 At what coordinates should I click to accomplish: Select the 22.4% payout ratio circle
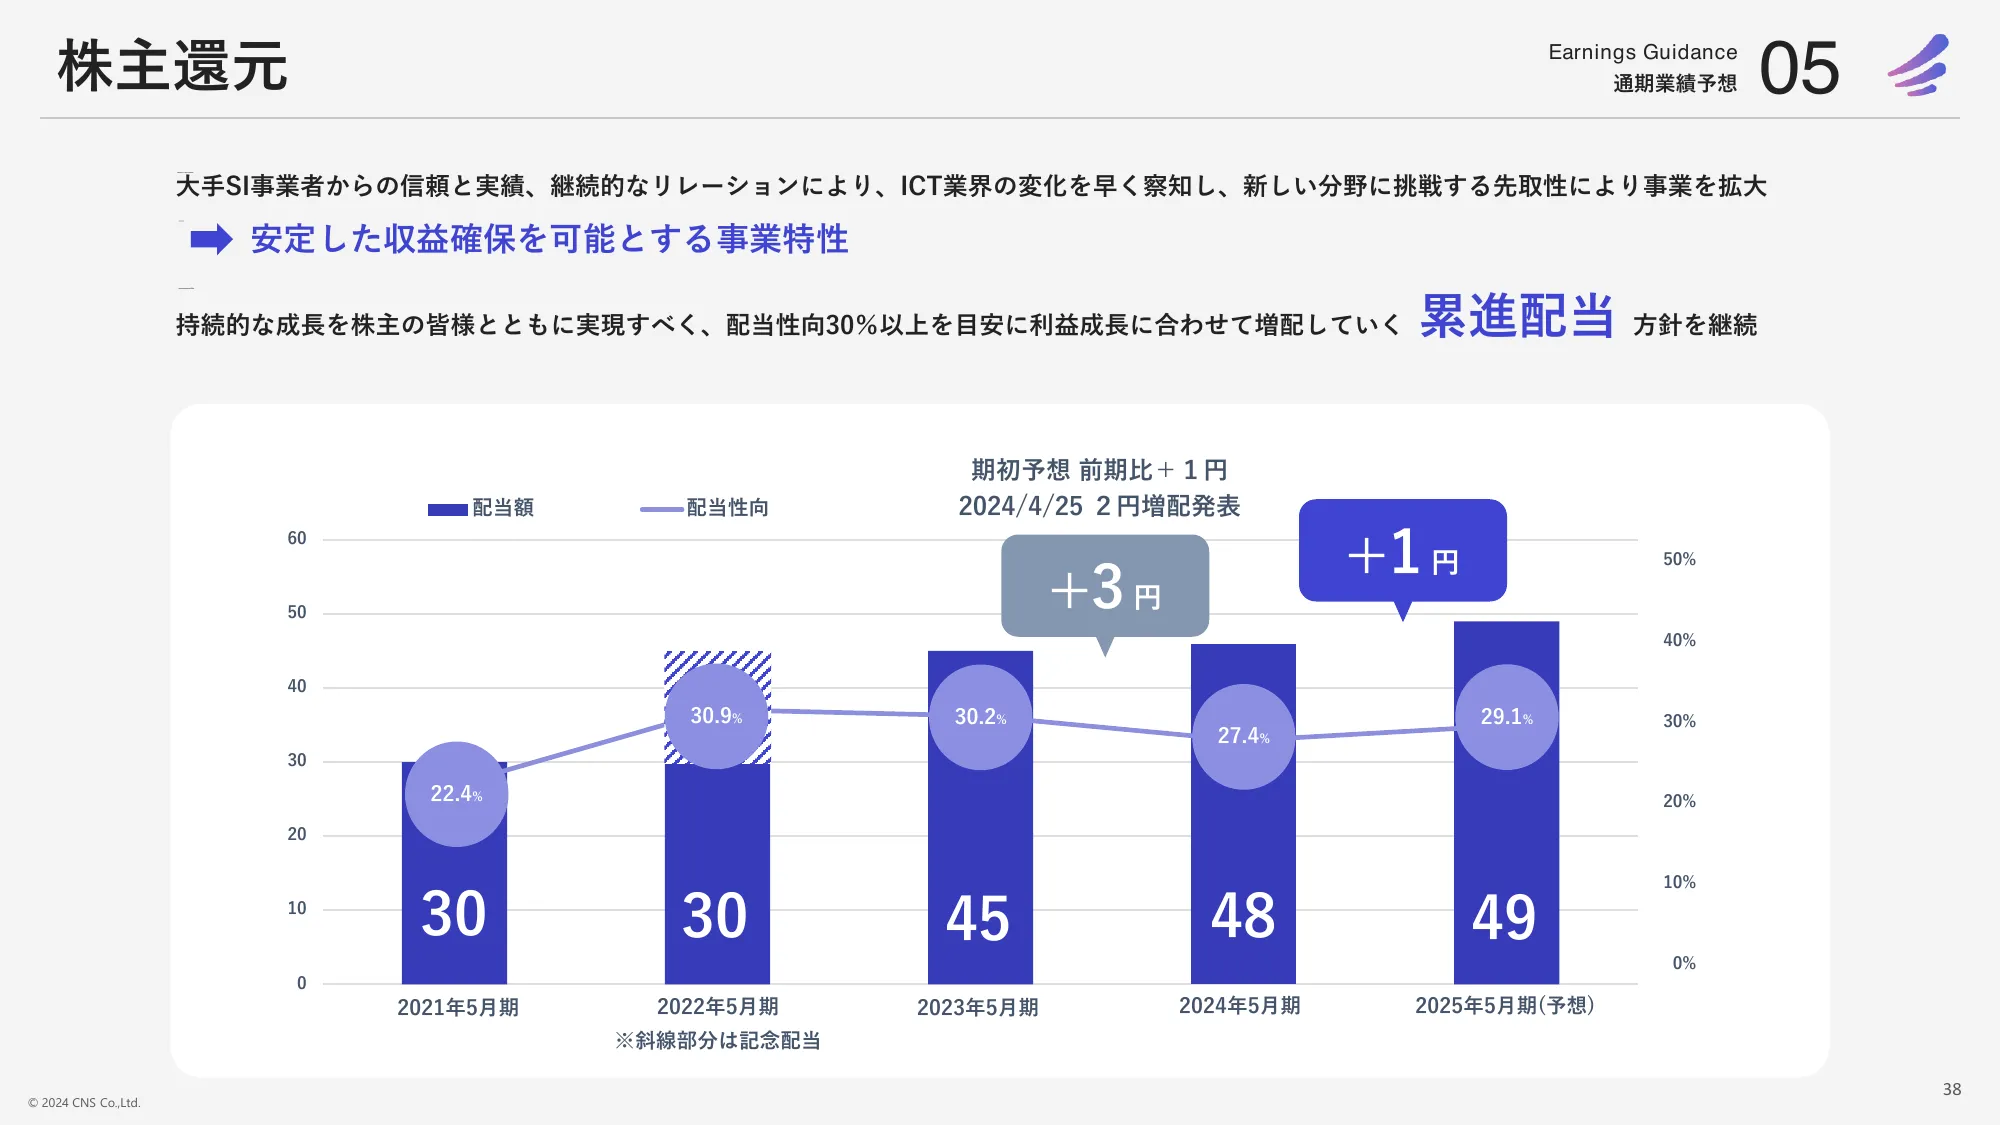point(455,793)
